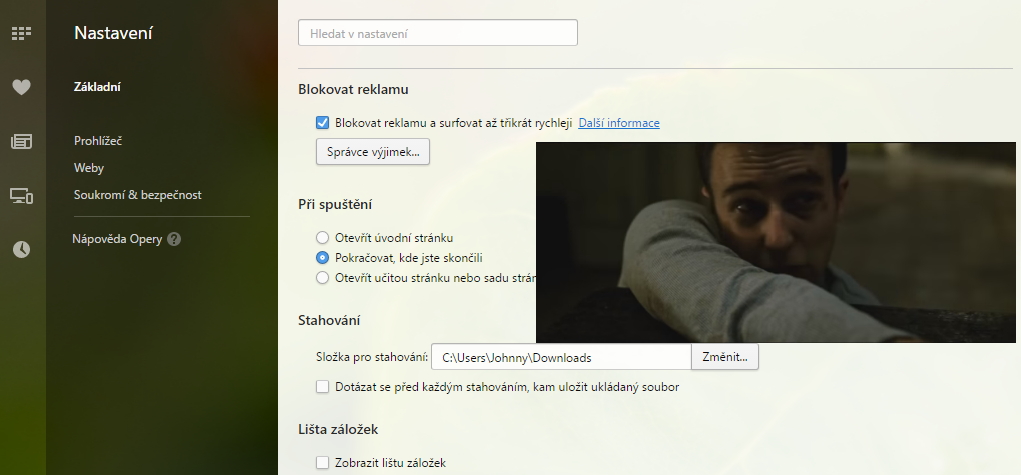Open Tabs from devices sidebar icon
The image size is (1021, 475).
point(21,195)
